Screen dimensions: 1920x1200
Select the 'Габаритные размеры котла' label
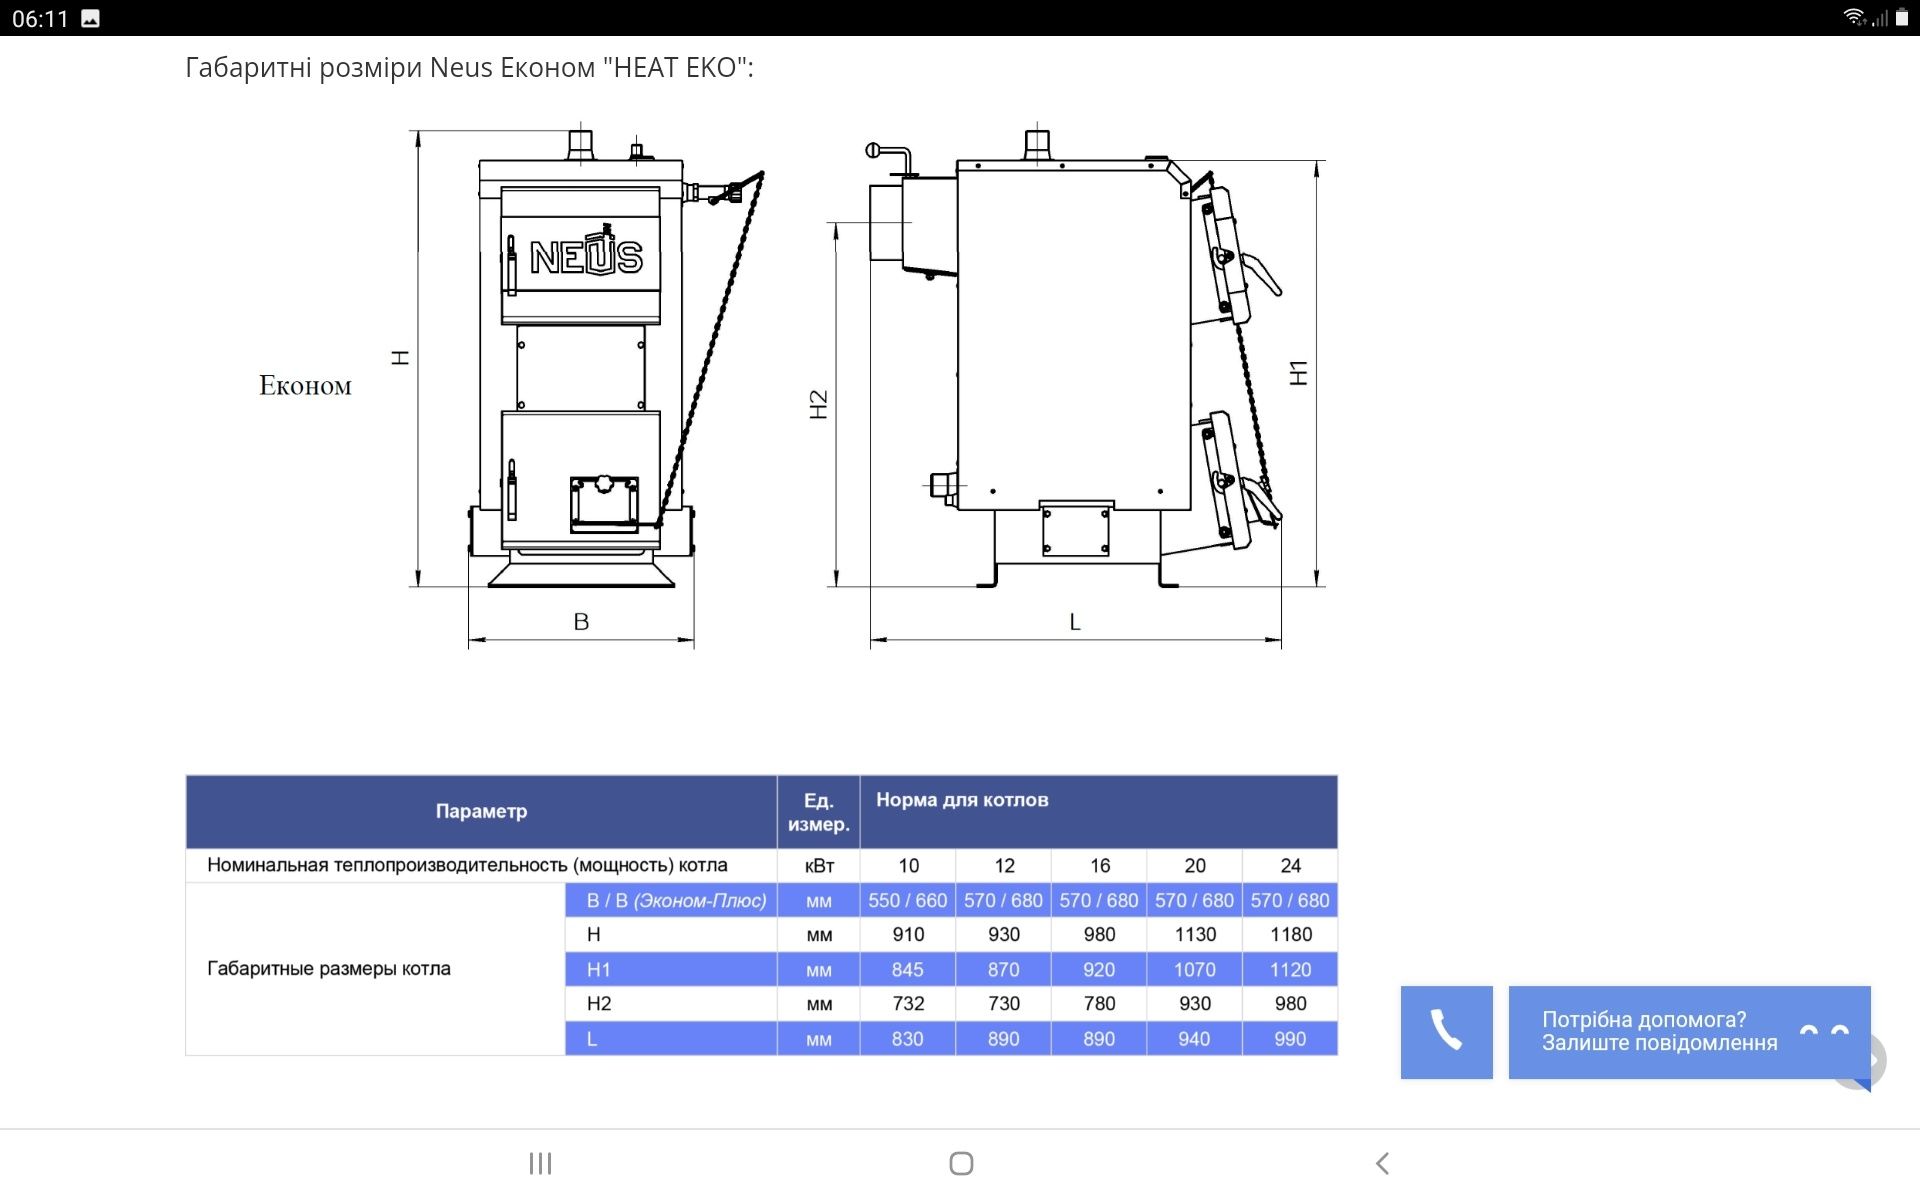pyautogui.click(x=329, y=968)
